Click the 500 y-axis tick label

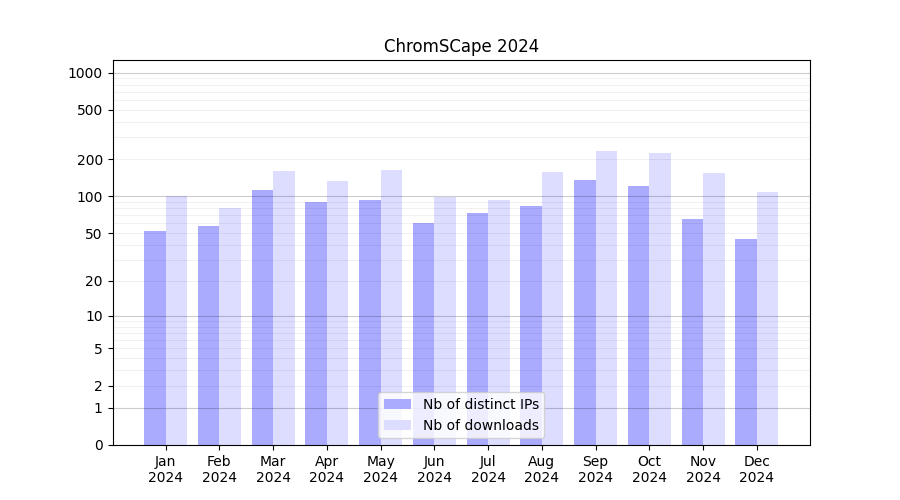91,110
